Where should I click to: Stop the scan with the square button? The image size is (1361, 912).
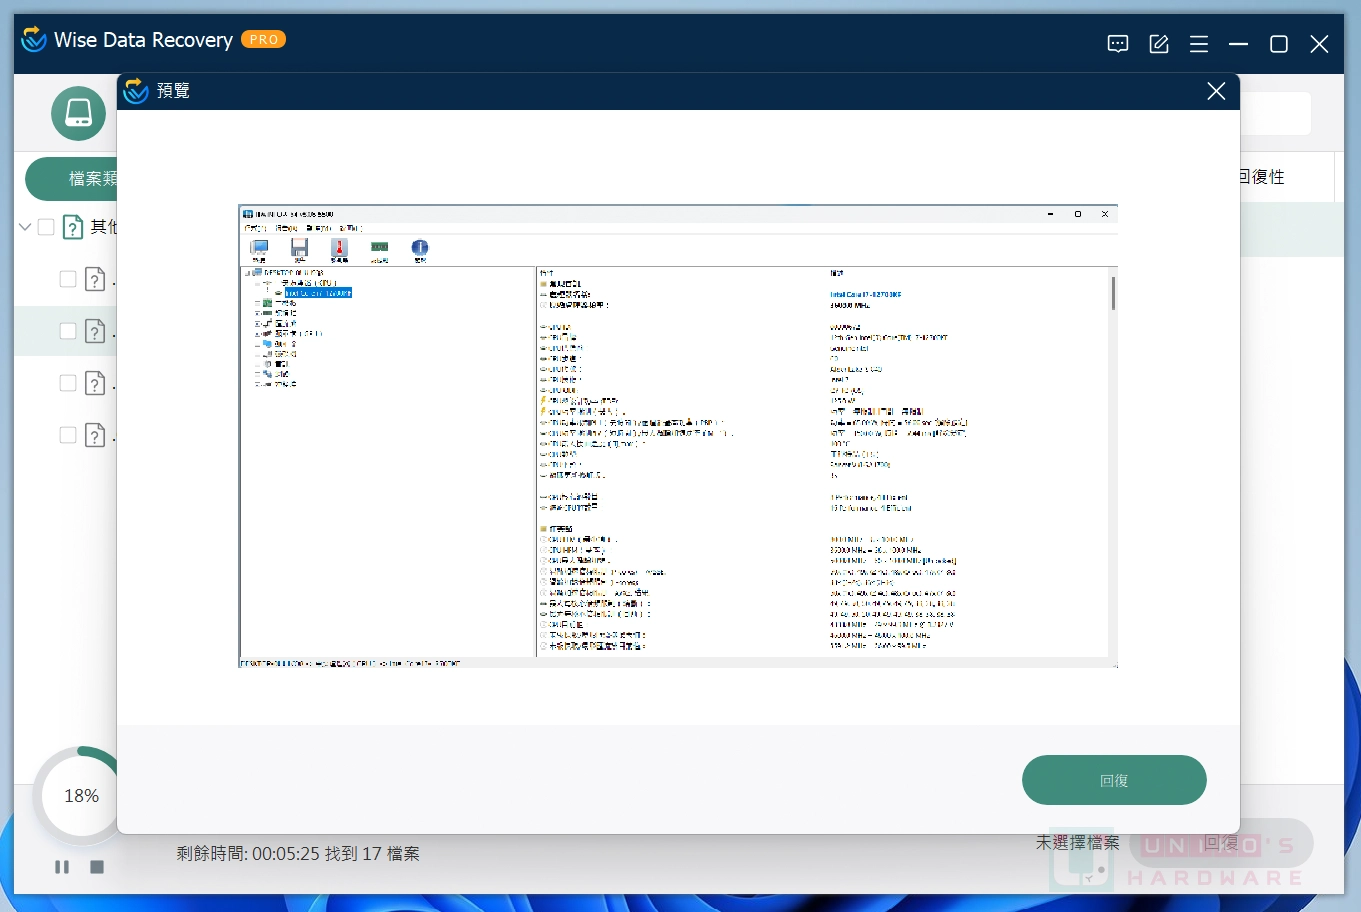tap(97, 867)
